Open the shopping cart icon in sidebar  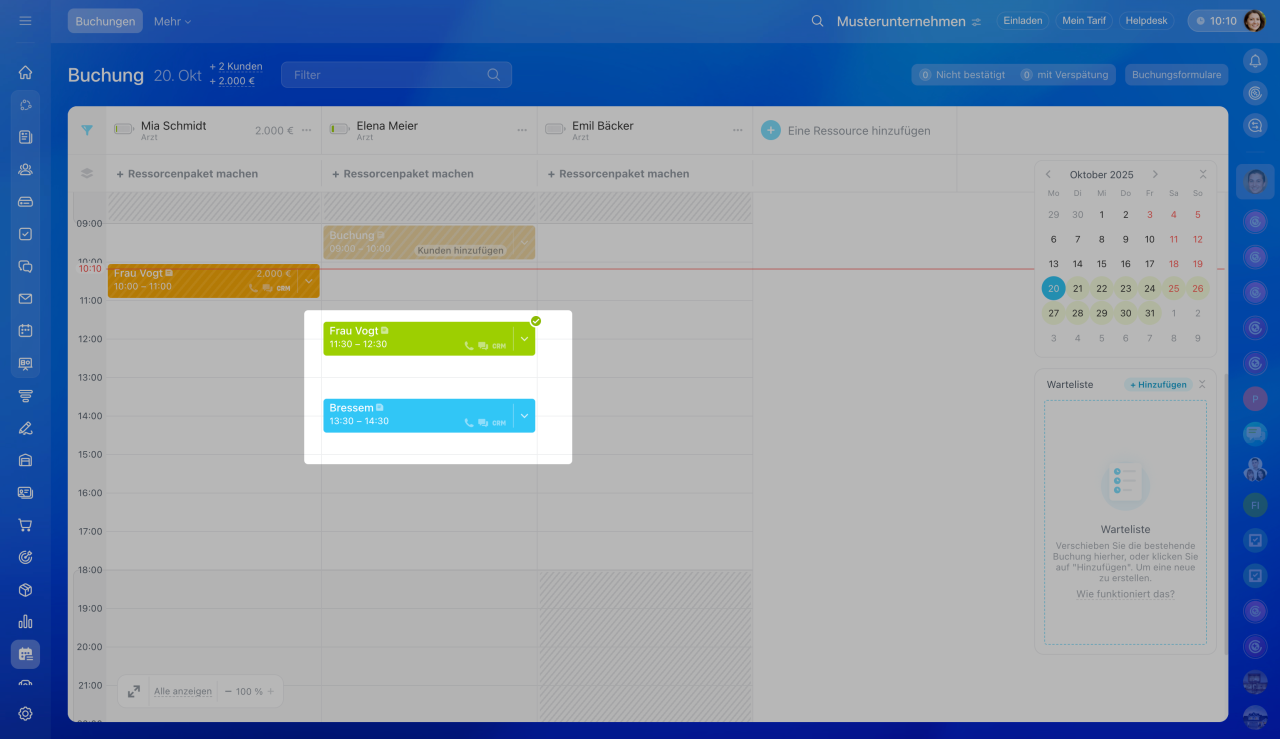(x=25, y=525)
